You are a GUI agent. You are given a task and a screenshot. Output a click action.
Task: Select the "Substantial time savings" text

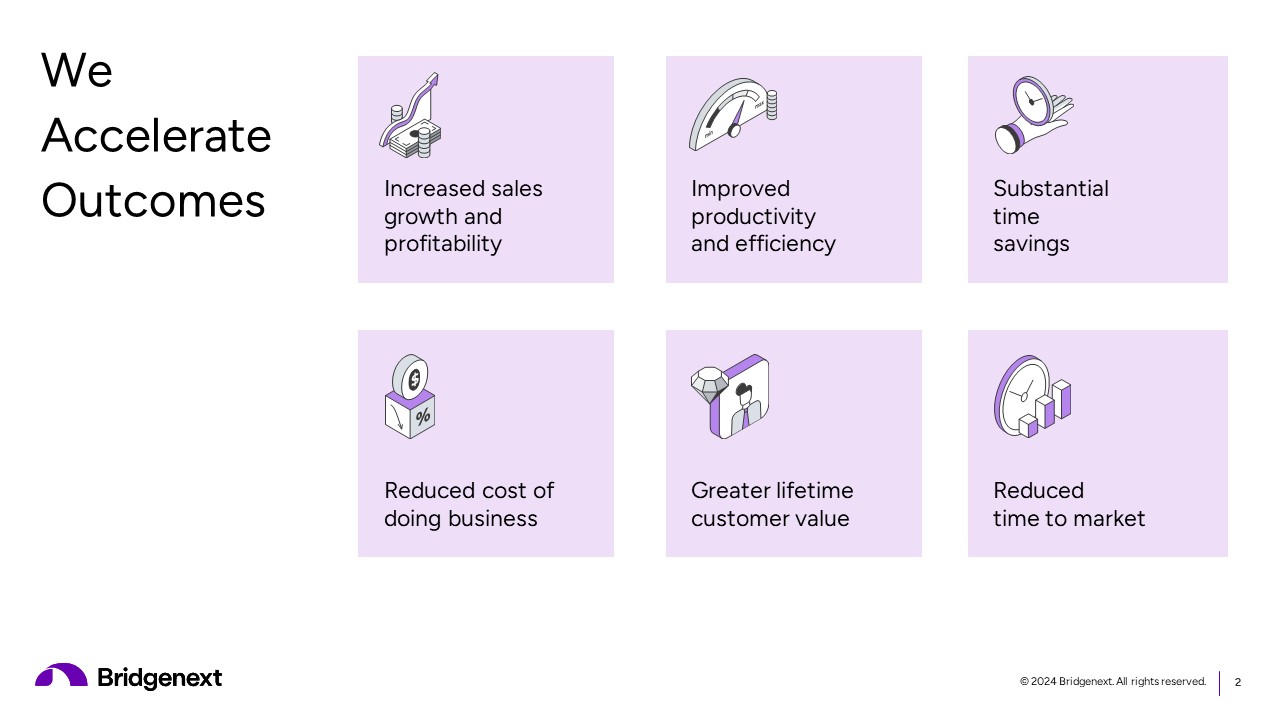[1050, 216]
